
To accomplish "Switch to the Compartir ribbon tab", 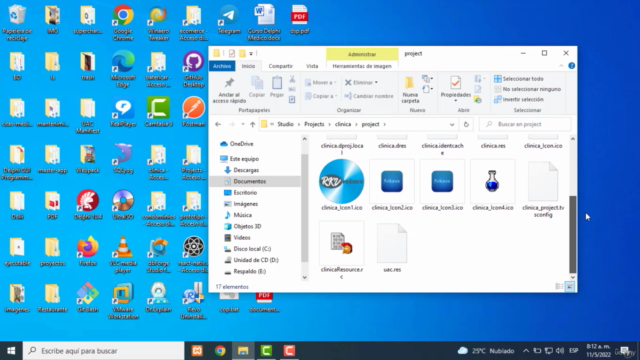I will pos(280,66).
